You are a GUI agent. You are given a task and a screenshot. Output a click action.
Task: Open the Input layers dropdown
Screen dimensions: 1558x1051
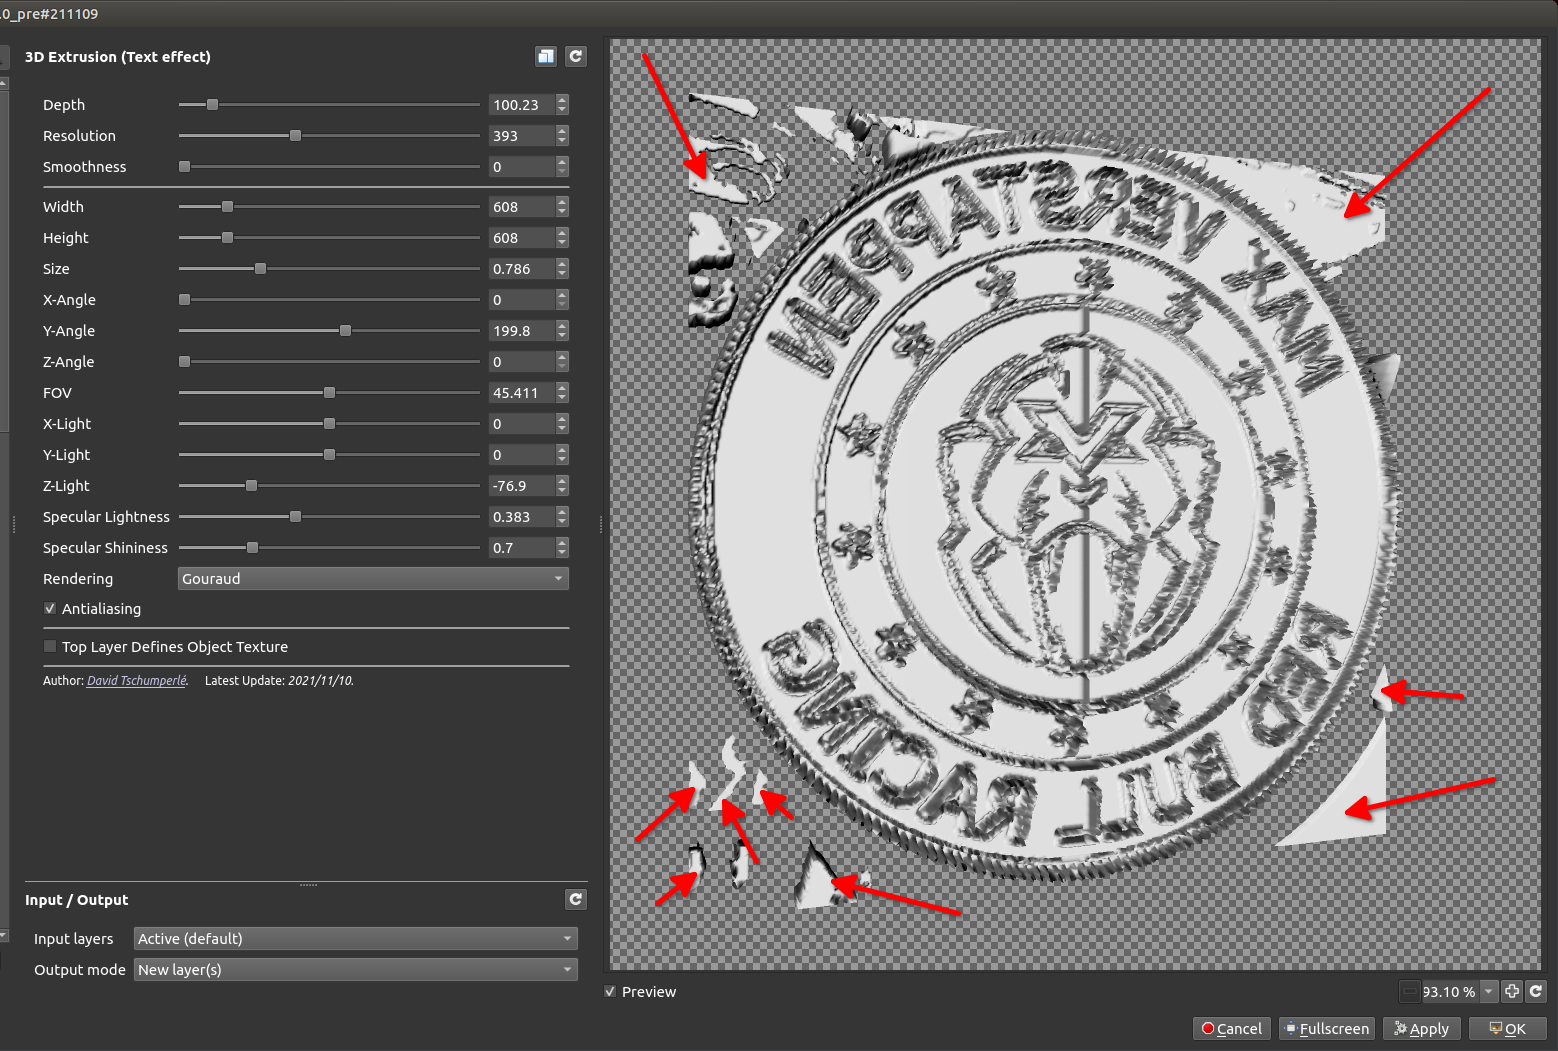pos(356,939)
